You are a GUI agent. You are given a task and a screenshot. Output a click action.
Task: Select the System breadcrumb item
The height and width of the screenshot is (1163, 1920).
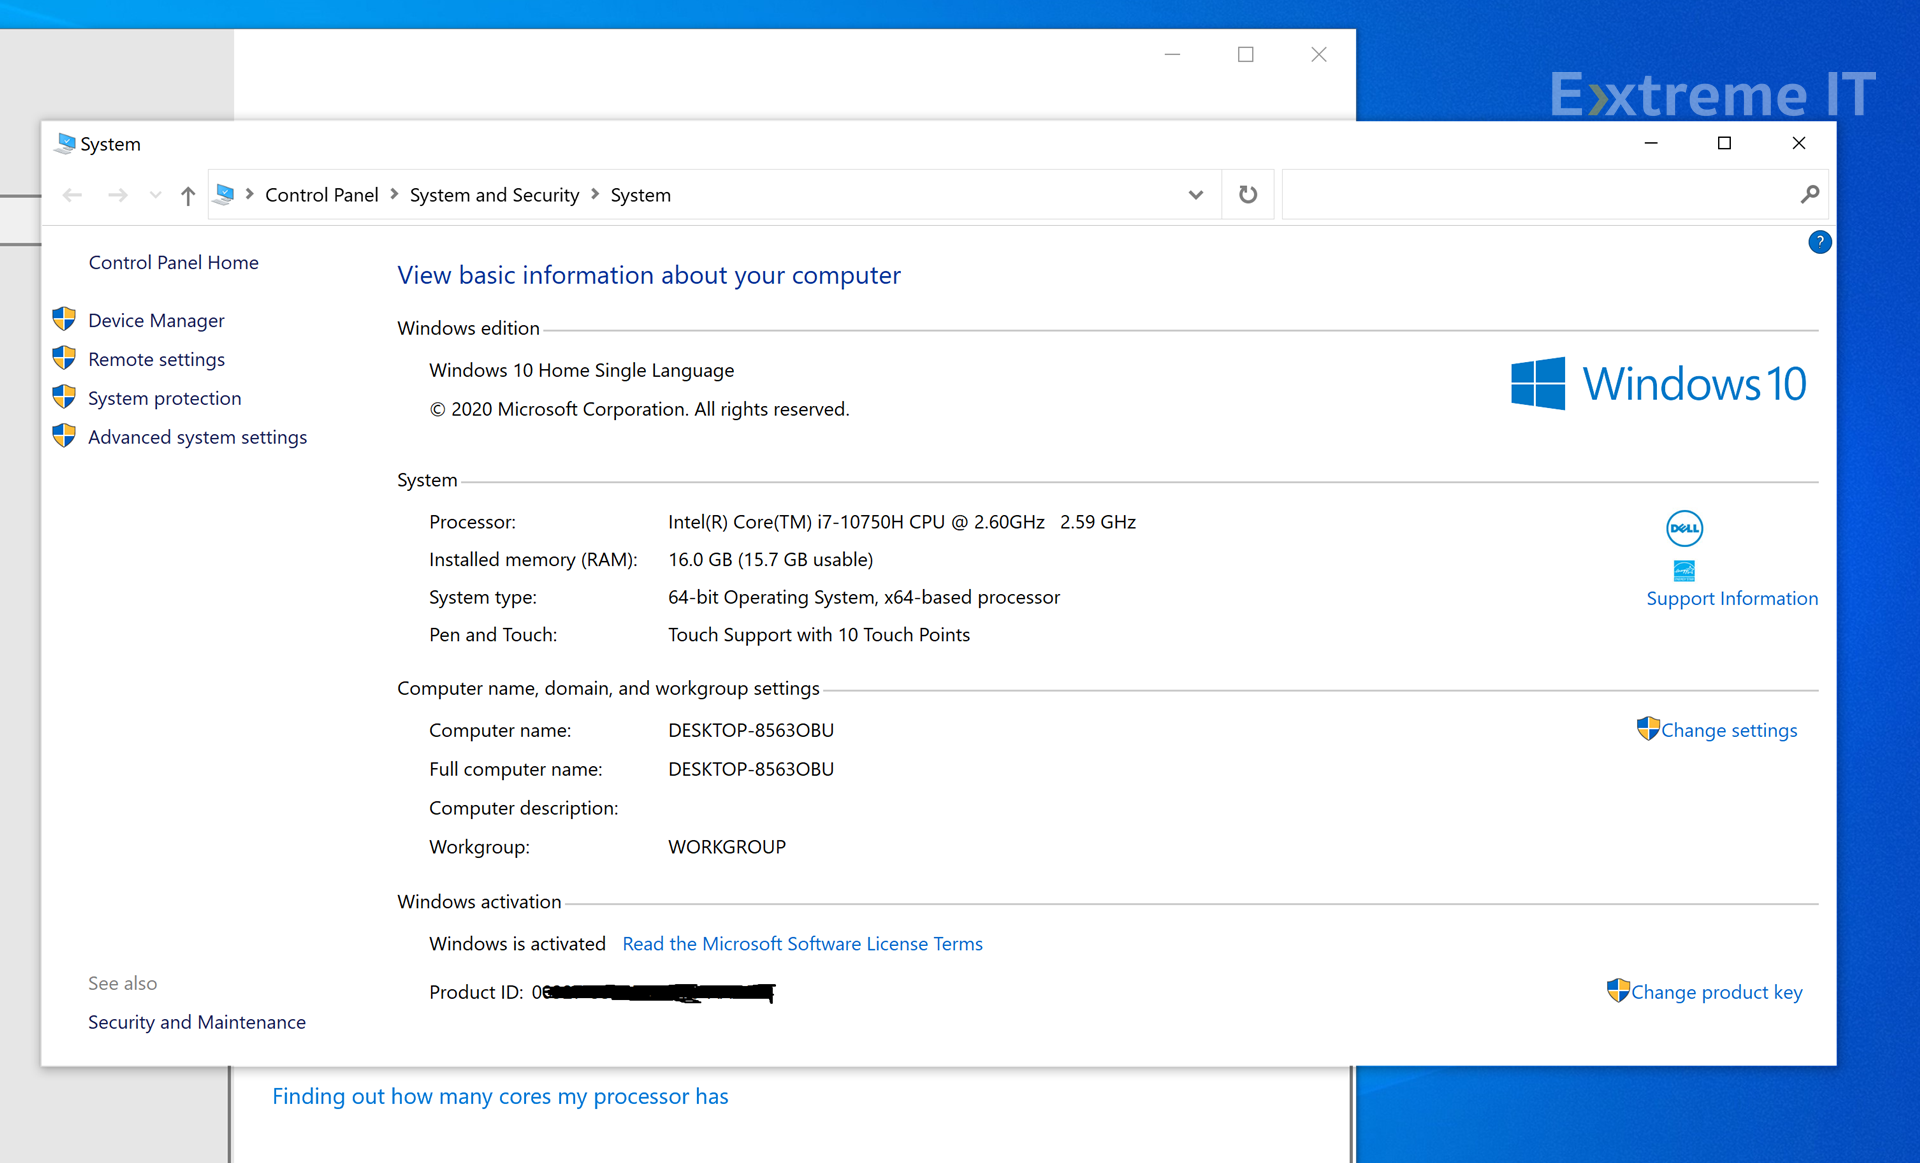tap(640, 195)
